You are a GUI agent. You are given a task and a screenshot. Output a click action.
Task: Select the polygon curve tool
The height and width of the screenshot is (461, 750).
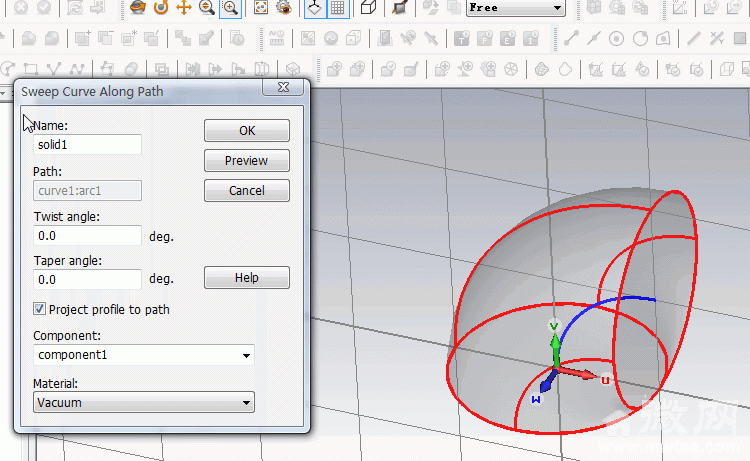[54, 69]
